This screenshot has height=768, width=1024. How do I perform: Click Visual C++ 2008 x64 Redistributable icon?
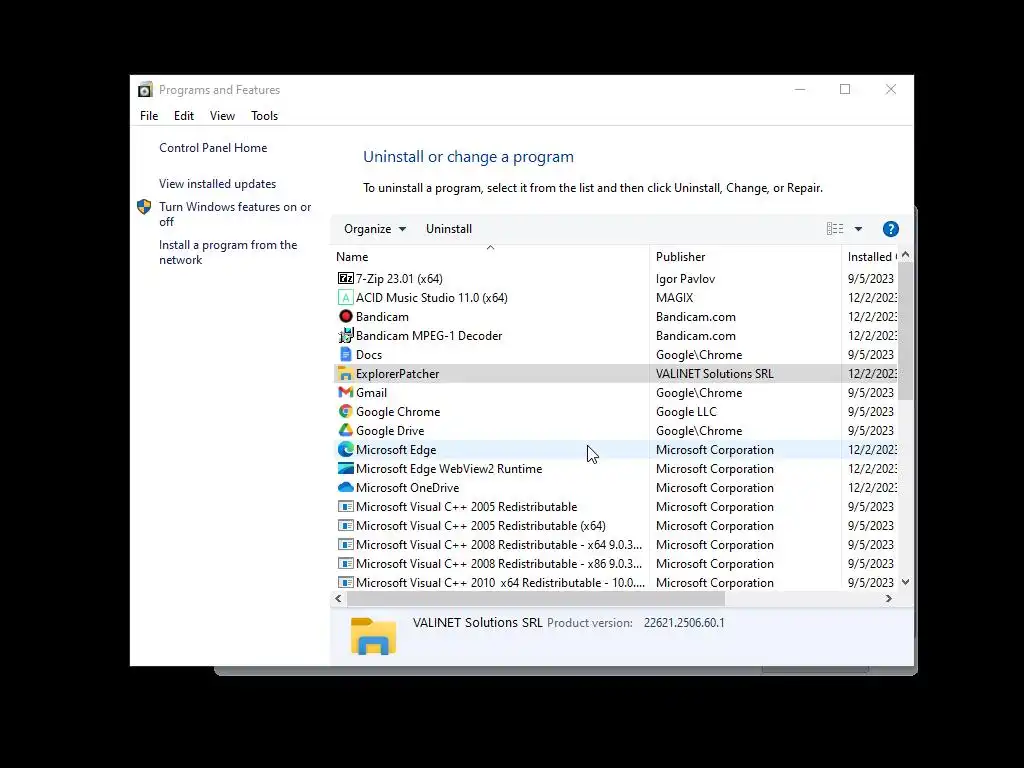click(x=345, y=544)
